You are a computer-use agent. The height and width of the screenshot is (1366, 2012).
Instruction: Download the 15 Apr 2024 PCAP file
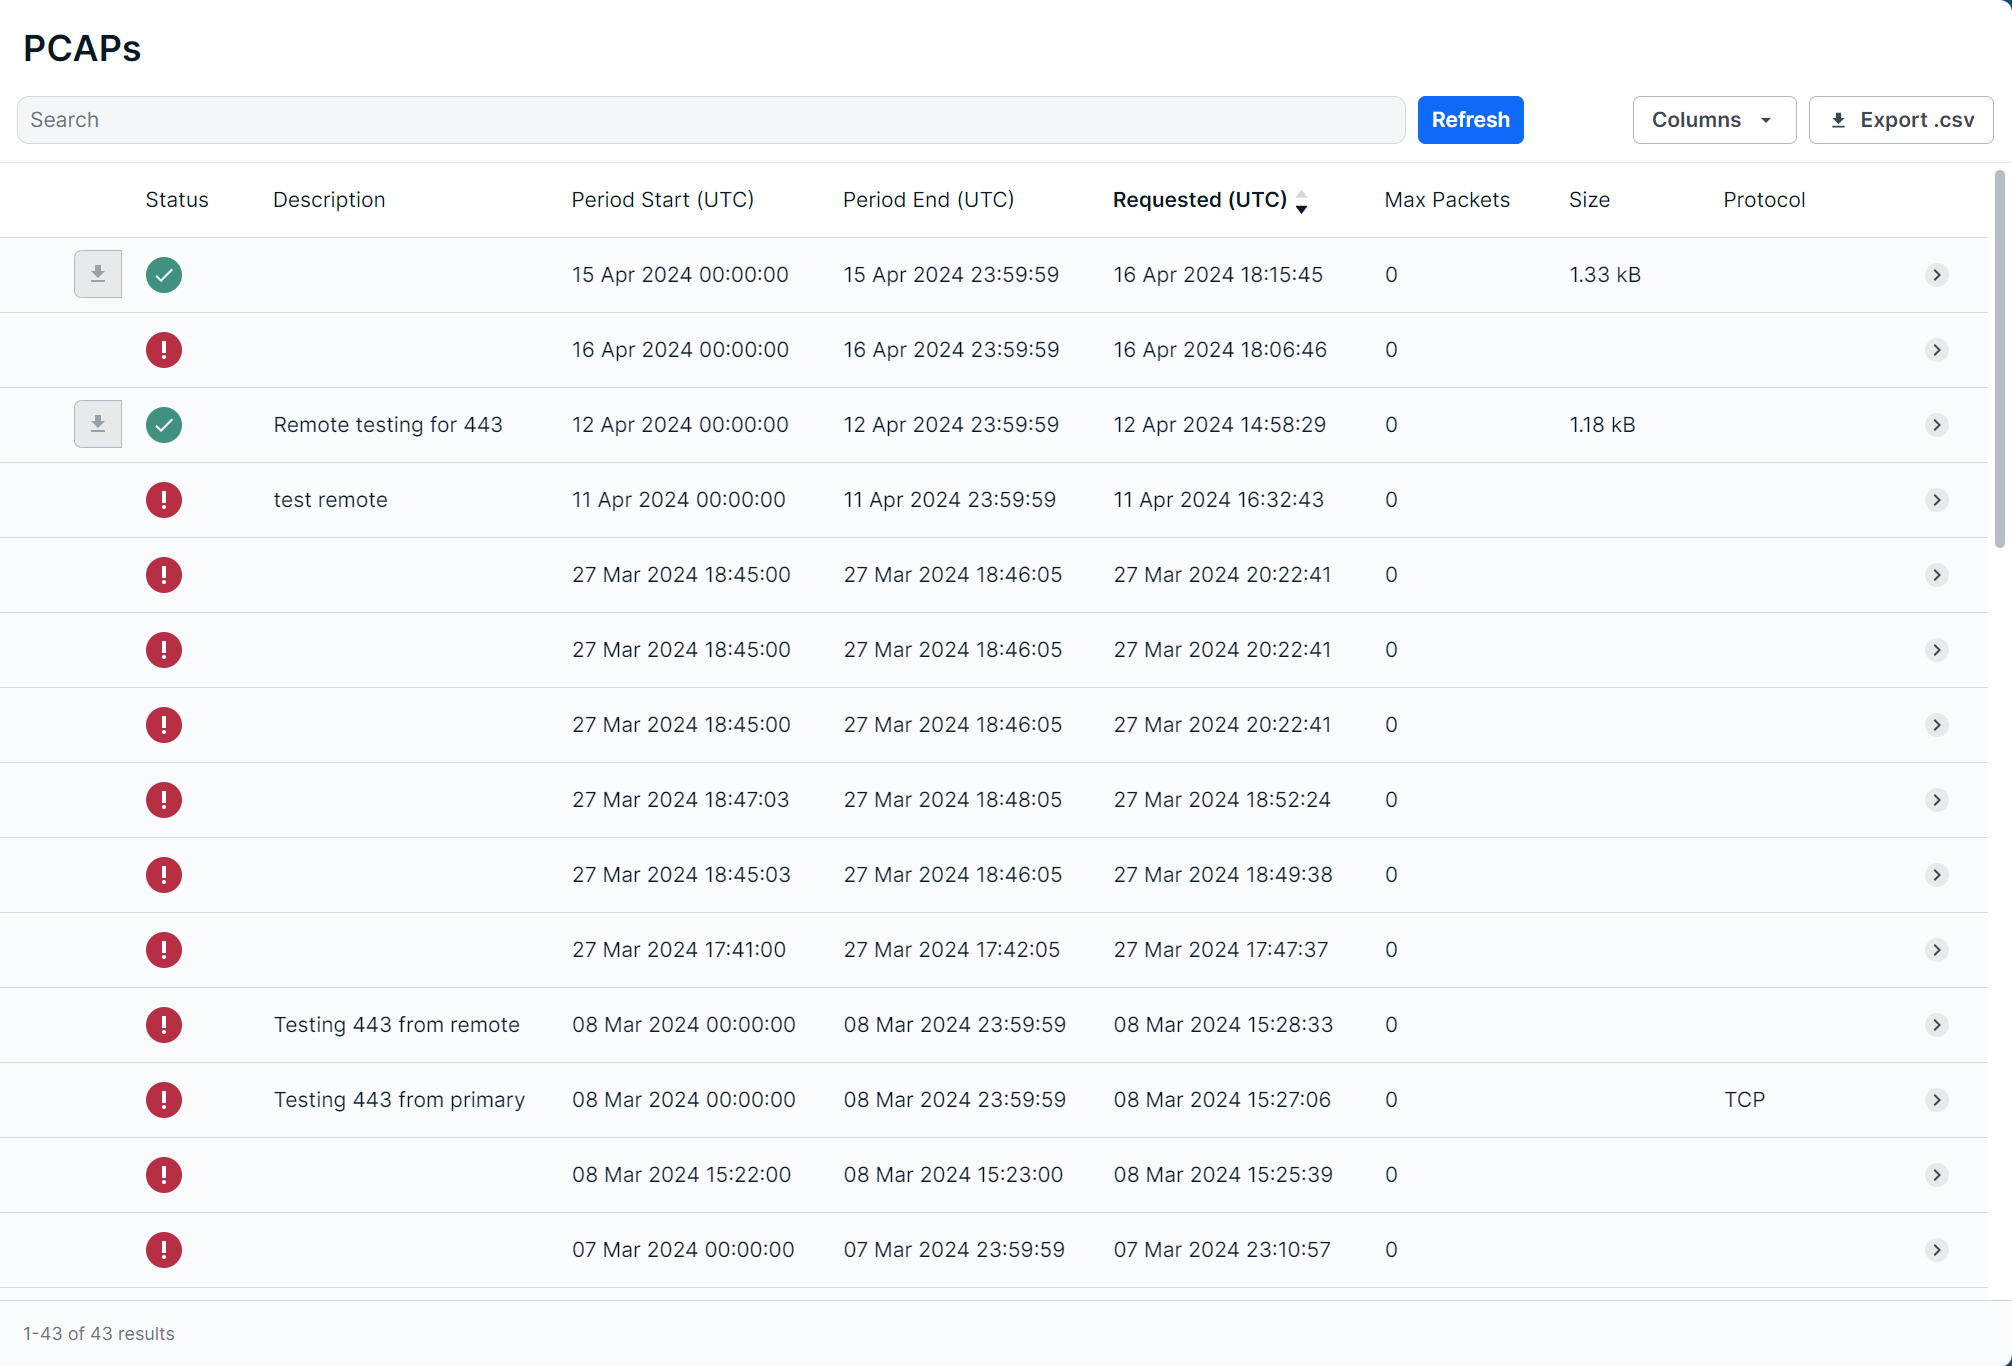pyautogui.click(x=98, y=274)
